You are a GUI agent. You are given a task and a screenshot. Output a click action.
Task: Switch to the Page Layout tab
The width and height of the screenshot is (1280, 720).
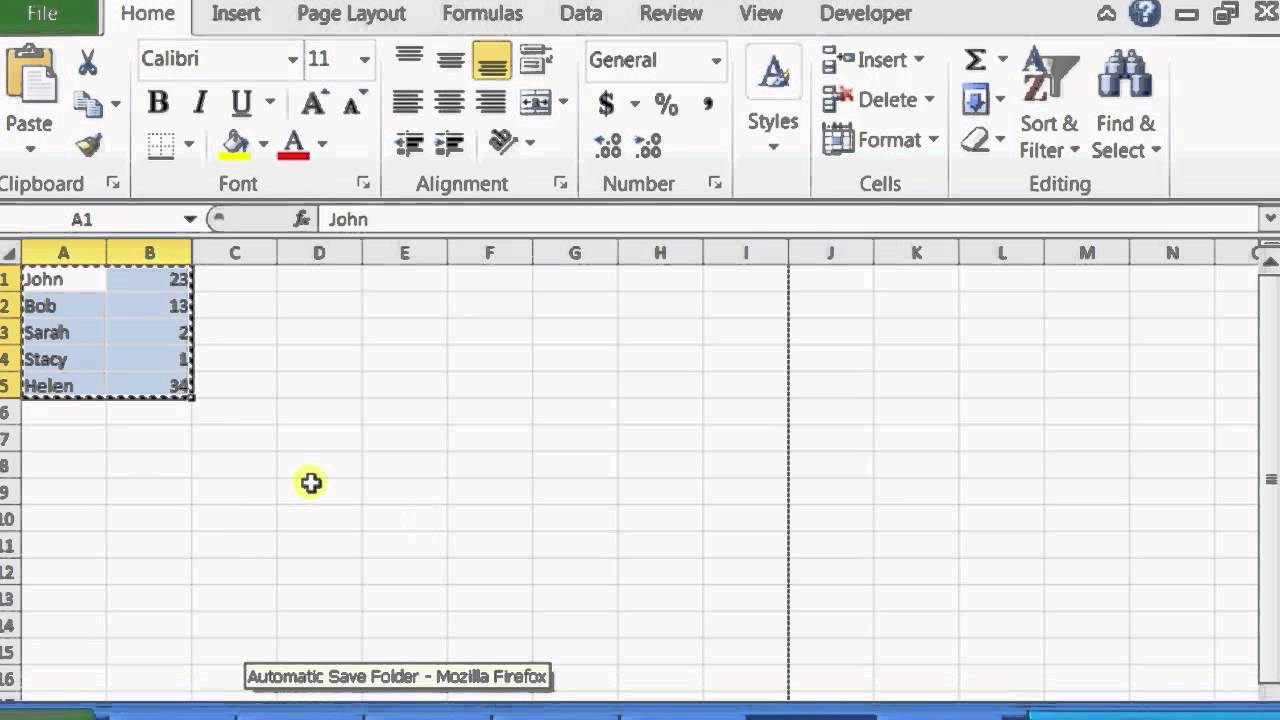(x=351, y=14)
